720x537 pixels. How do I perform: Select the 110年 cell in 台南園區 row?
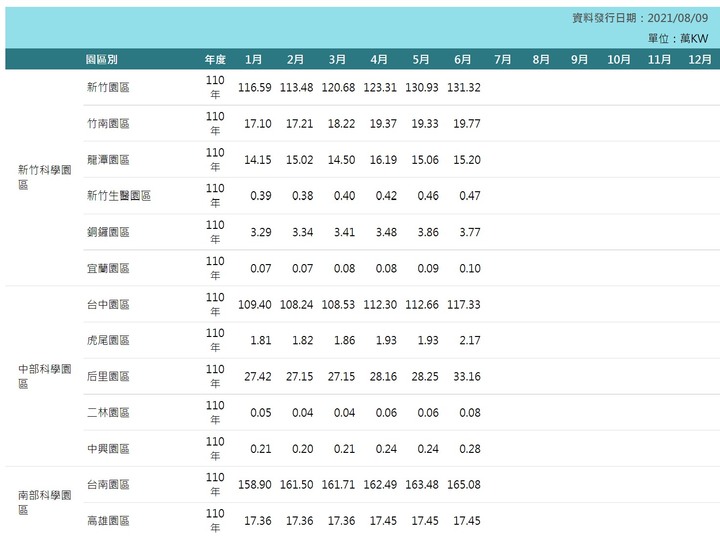pos(215,485)
